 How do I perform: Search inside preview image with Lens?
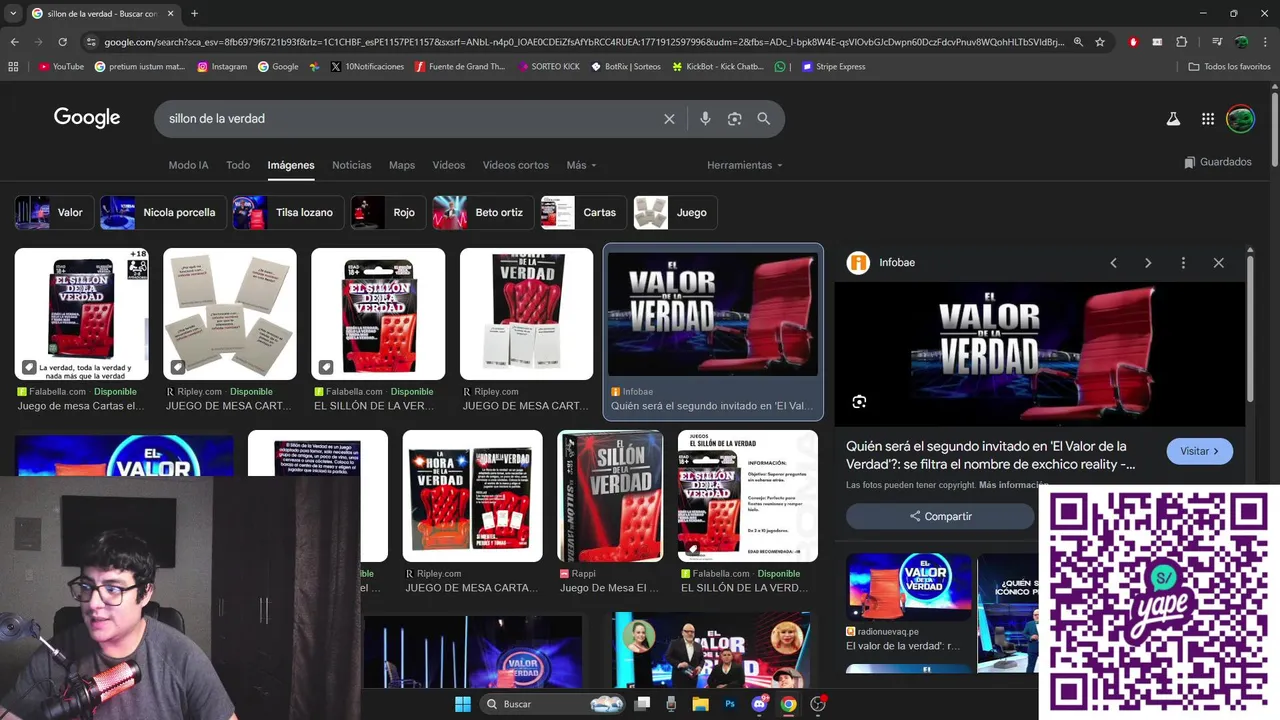tap(859, 402)
